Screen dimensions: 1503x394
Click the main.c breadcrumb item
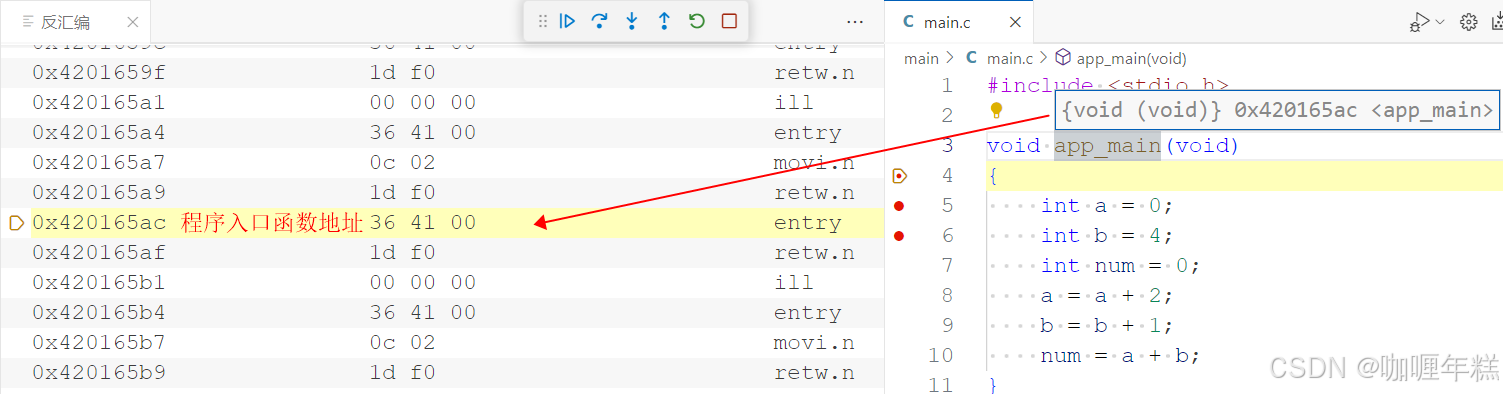point(1000,59)
